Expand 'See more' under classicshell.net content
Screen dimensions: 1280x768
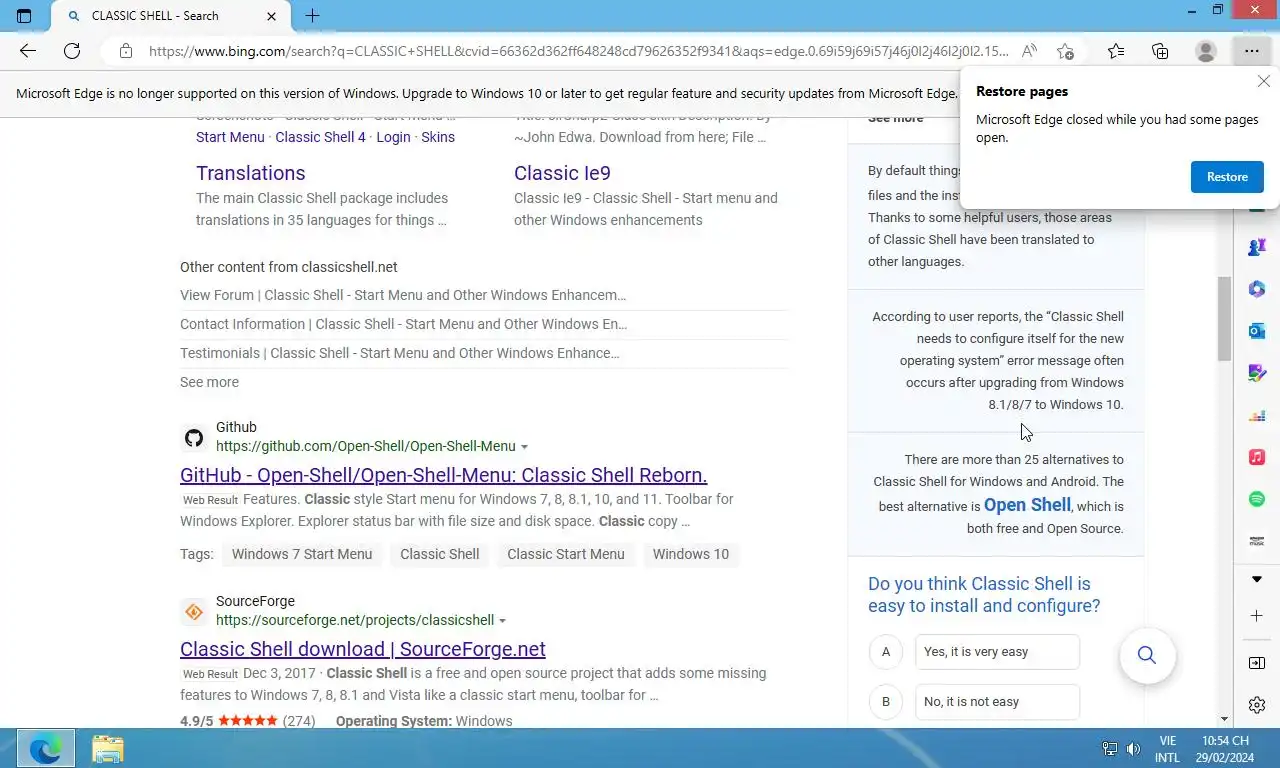tap(209, 382)
